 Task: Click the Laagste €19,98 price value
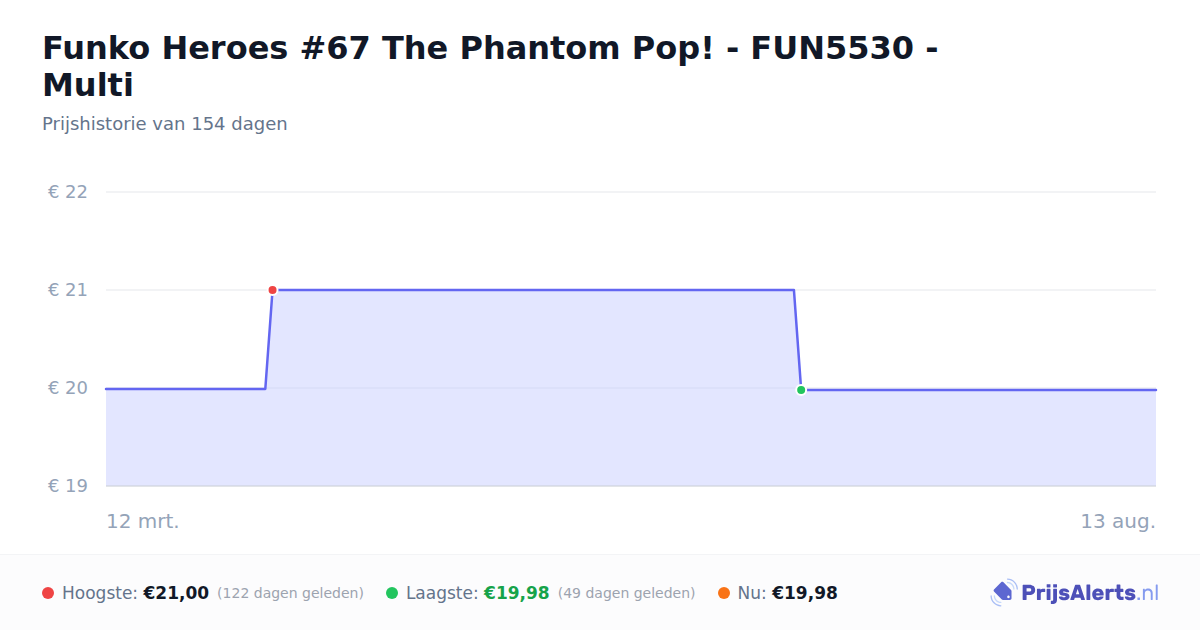click(x=517, y=593)
